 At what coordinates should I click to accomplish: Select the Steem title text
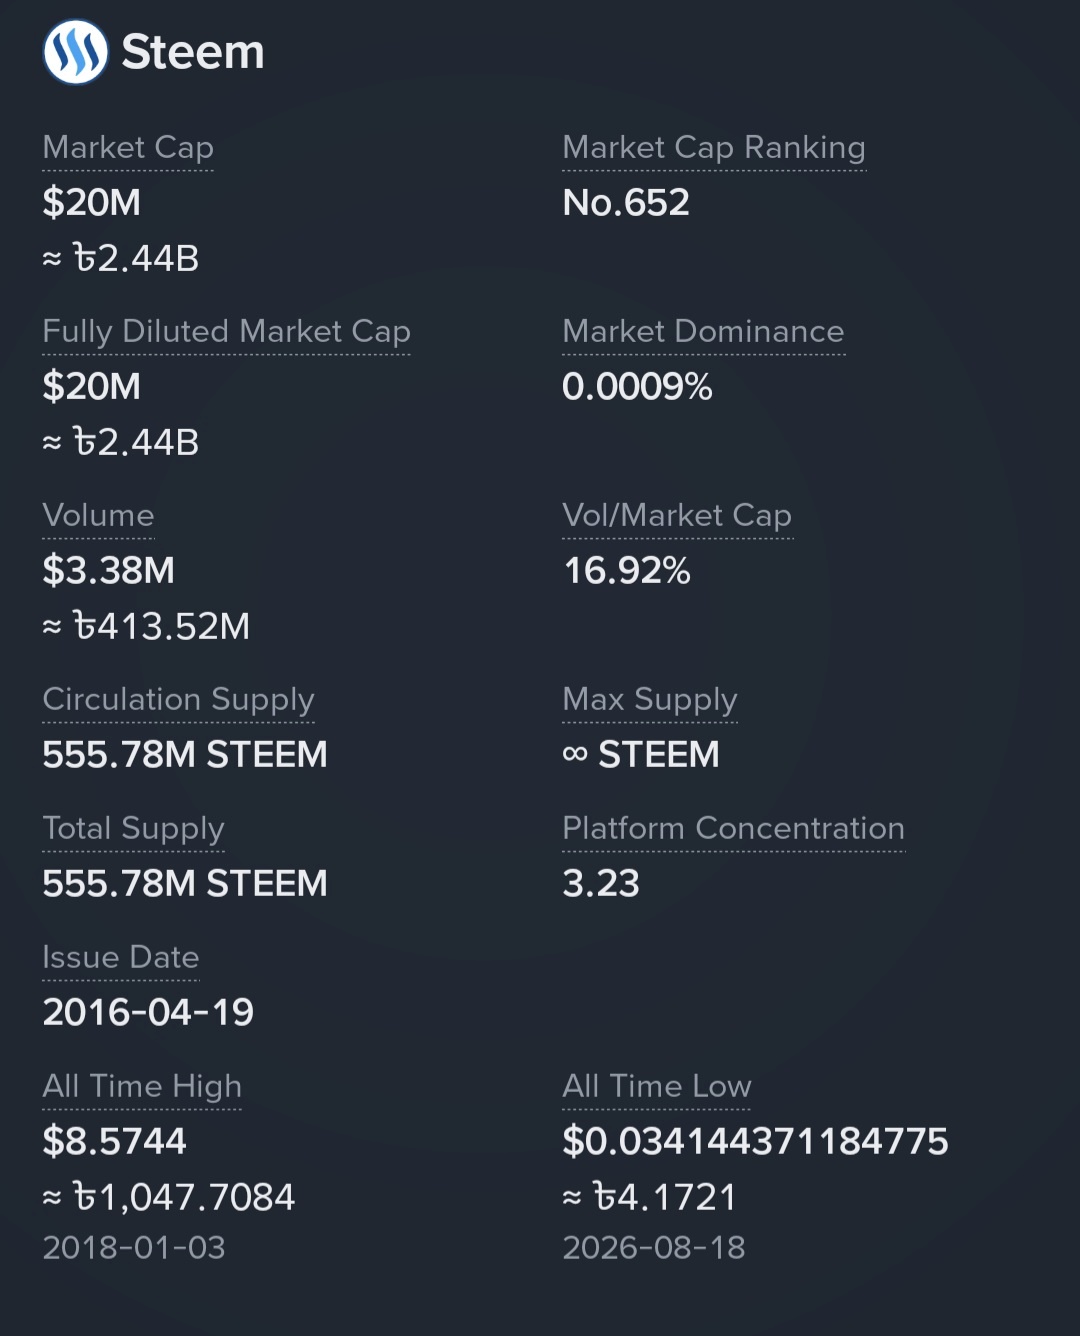pos(193,52)
